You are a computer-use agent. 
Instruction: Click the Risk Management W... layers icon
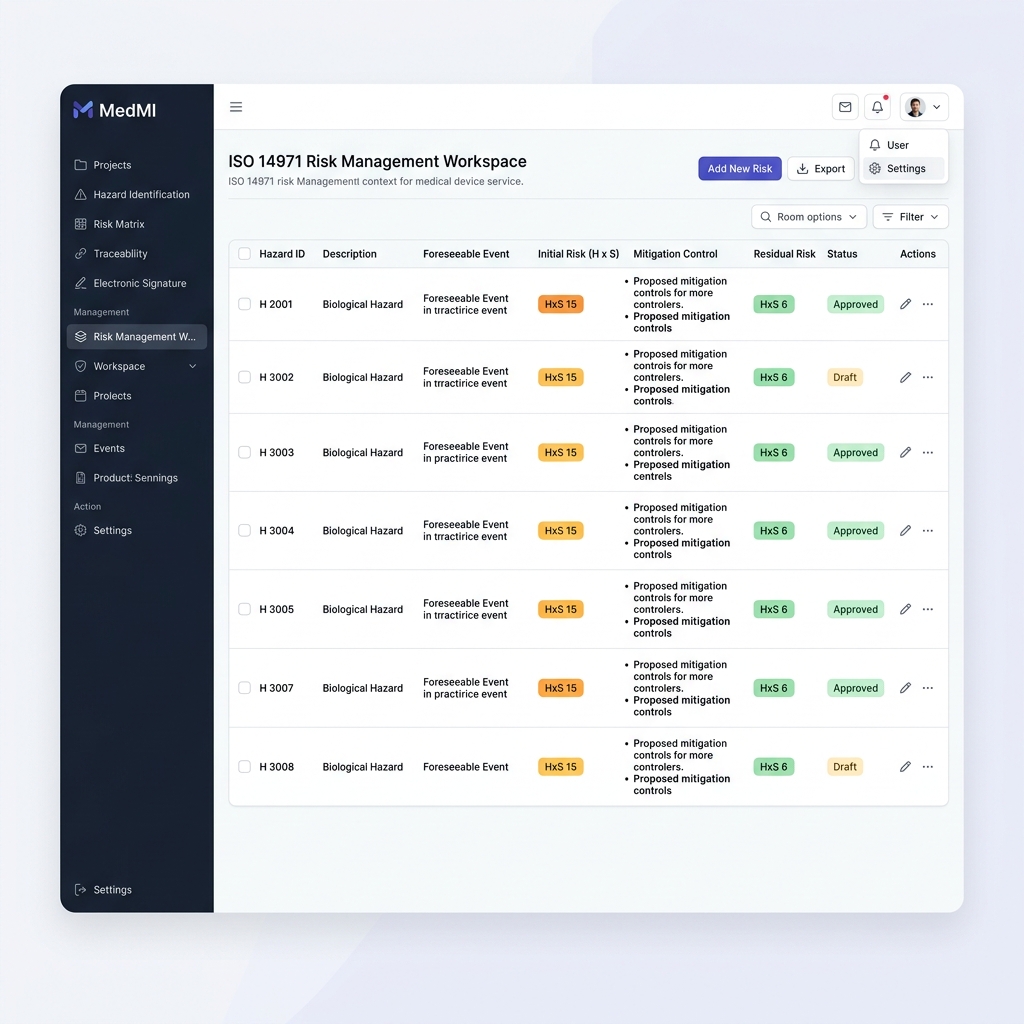pyautogui.click(x=80, y=336)
